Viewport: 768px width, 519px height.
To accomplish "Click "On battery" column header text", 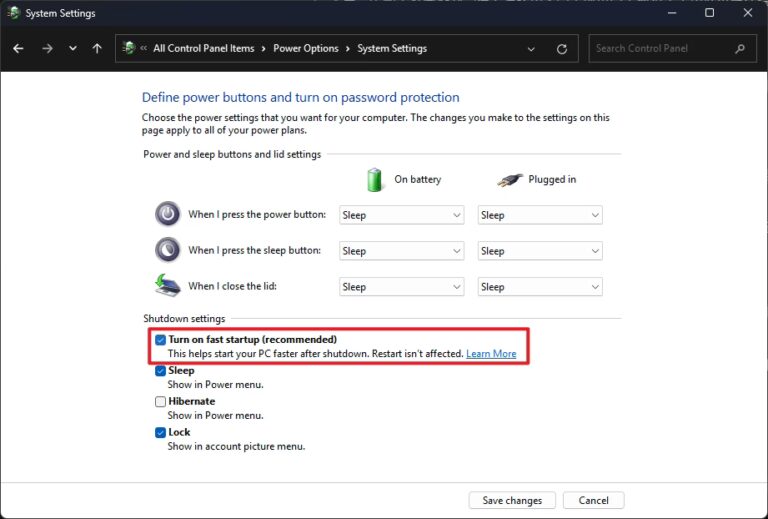I will (418, 179).
